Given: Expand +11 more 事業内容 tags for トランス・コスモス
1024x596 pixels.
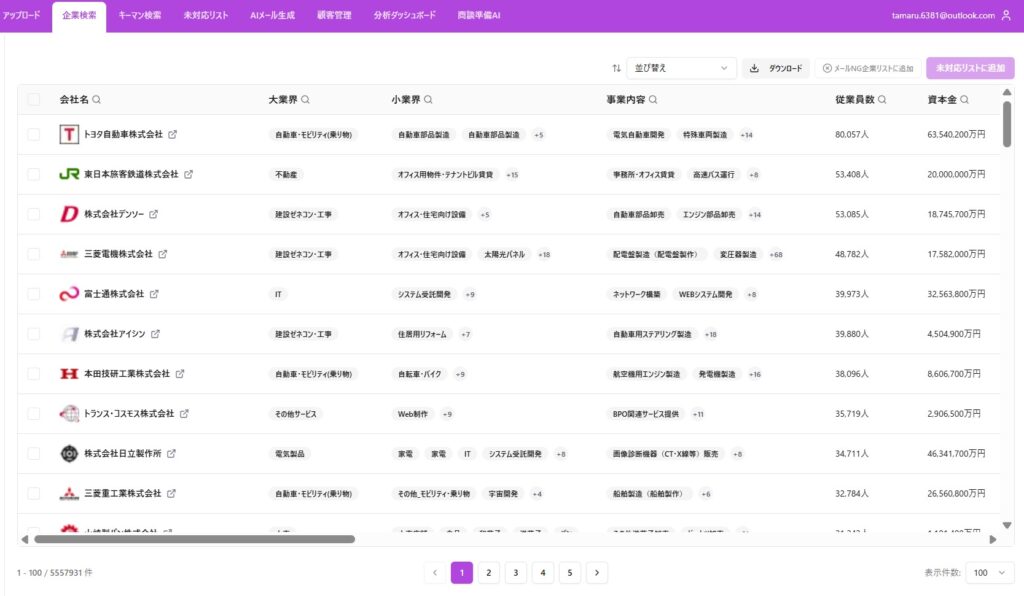Looking at the screenshot, I should click(698, 414).
